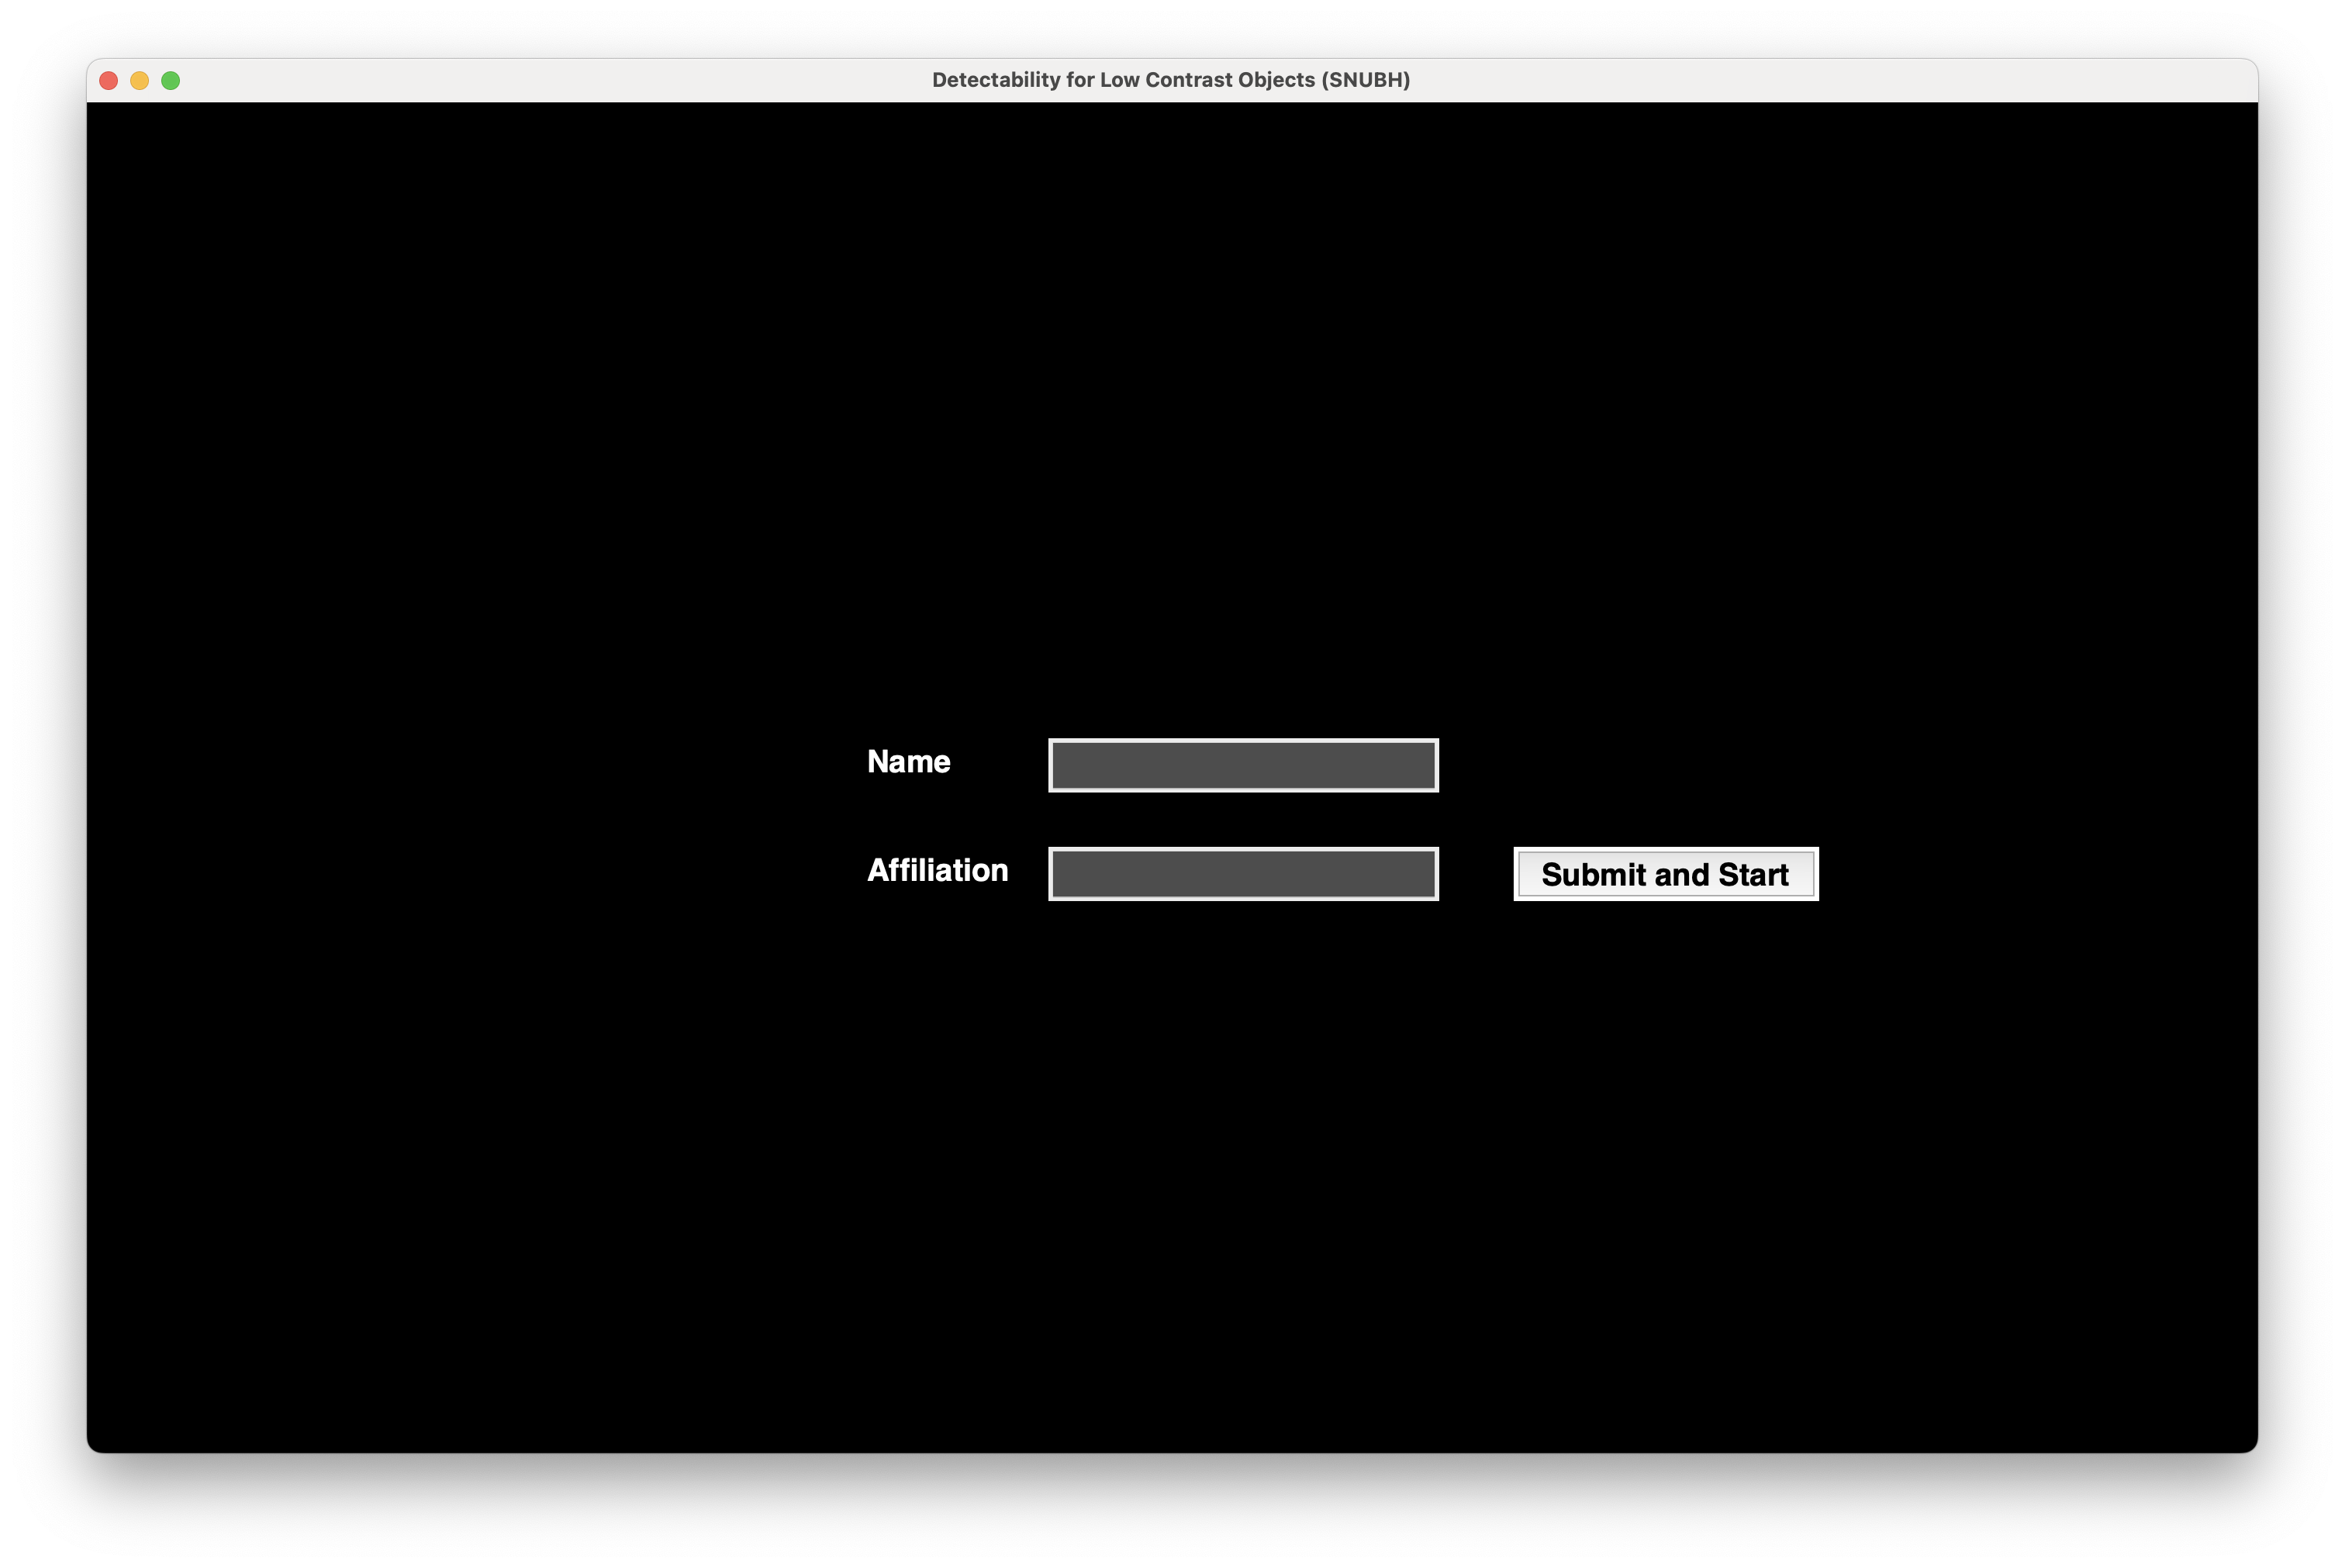
Task: Click the Name input field
Action: pos(1243,765)
